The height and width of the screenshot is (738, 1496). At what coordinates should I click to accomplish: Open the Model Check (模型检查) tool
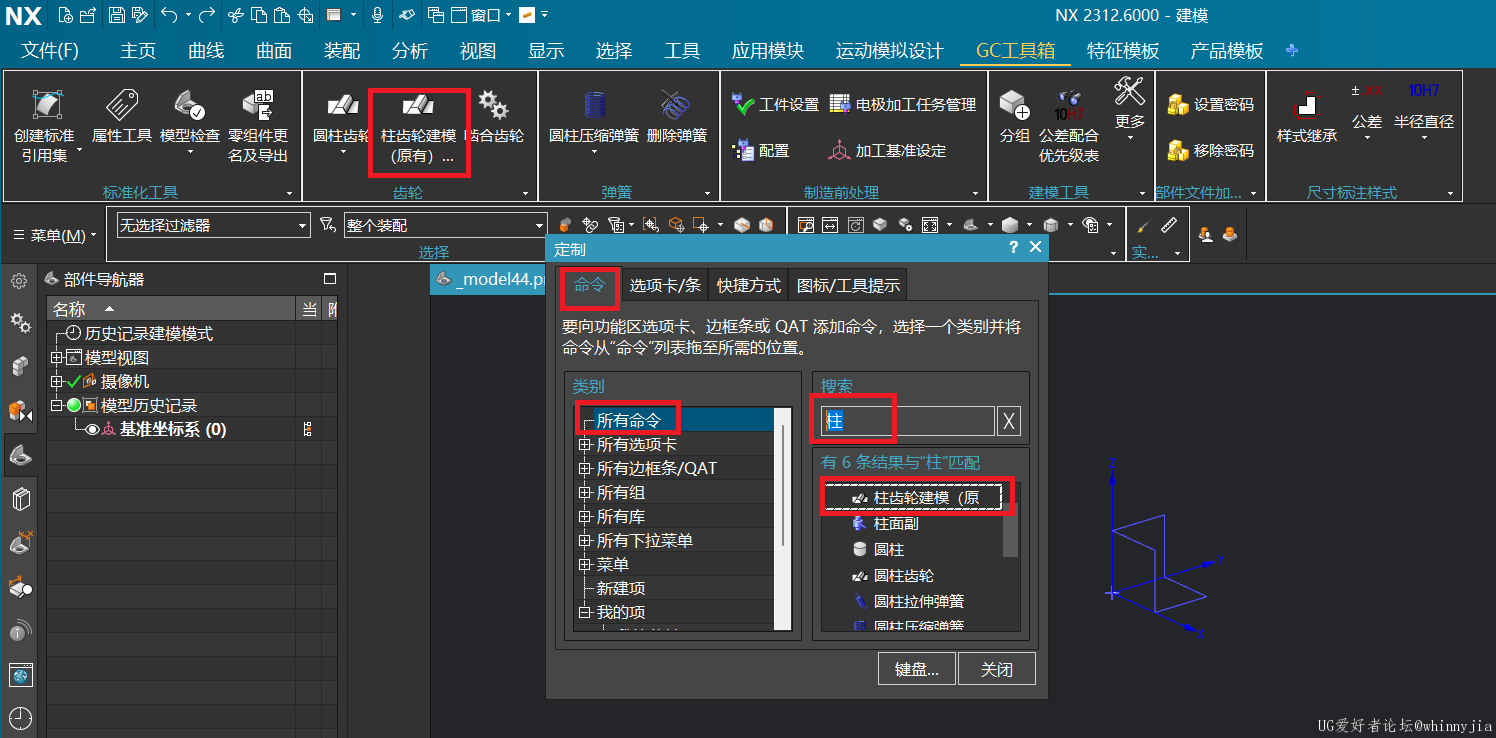(x=190, y=104)
